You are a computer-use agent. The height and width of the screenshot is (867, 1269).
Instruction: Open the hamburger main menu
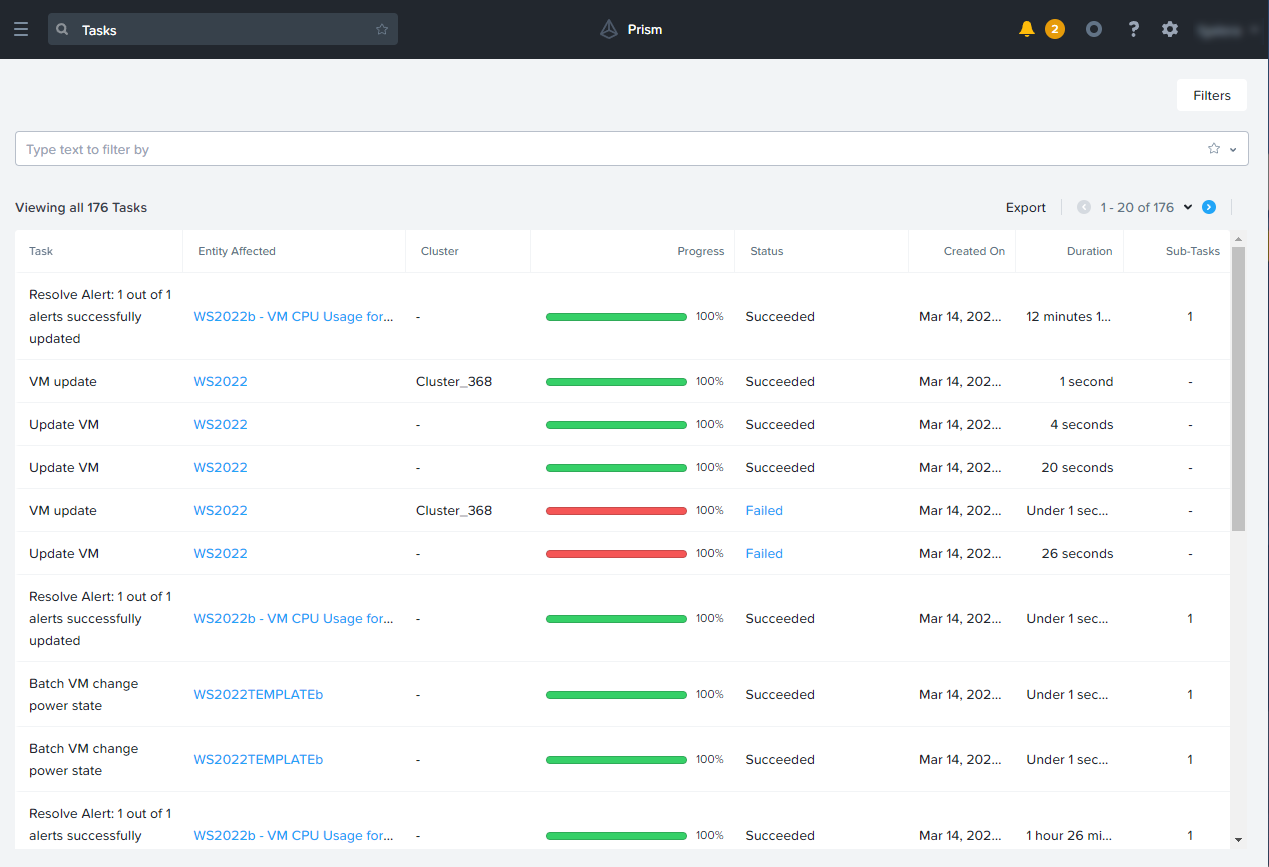pyautogui.click(x=21, y=30)
